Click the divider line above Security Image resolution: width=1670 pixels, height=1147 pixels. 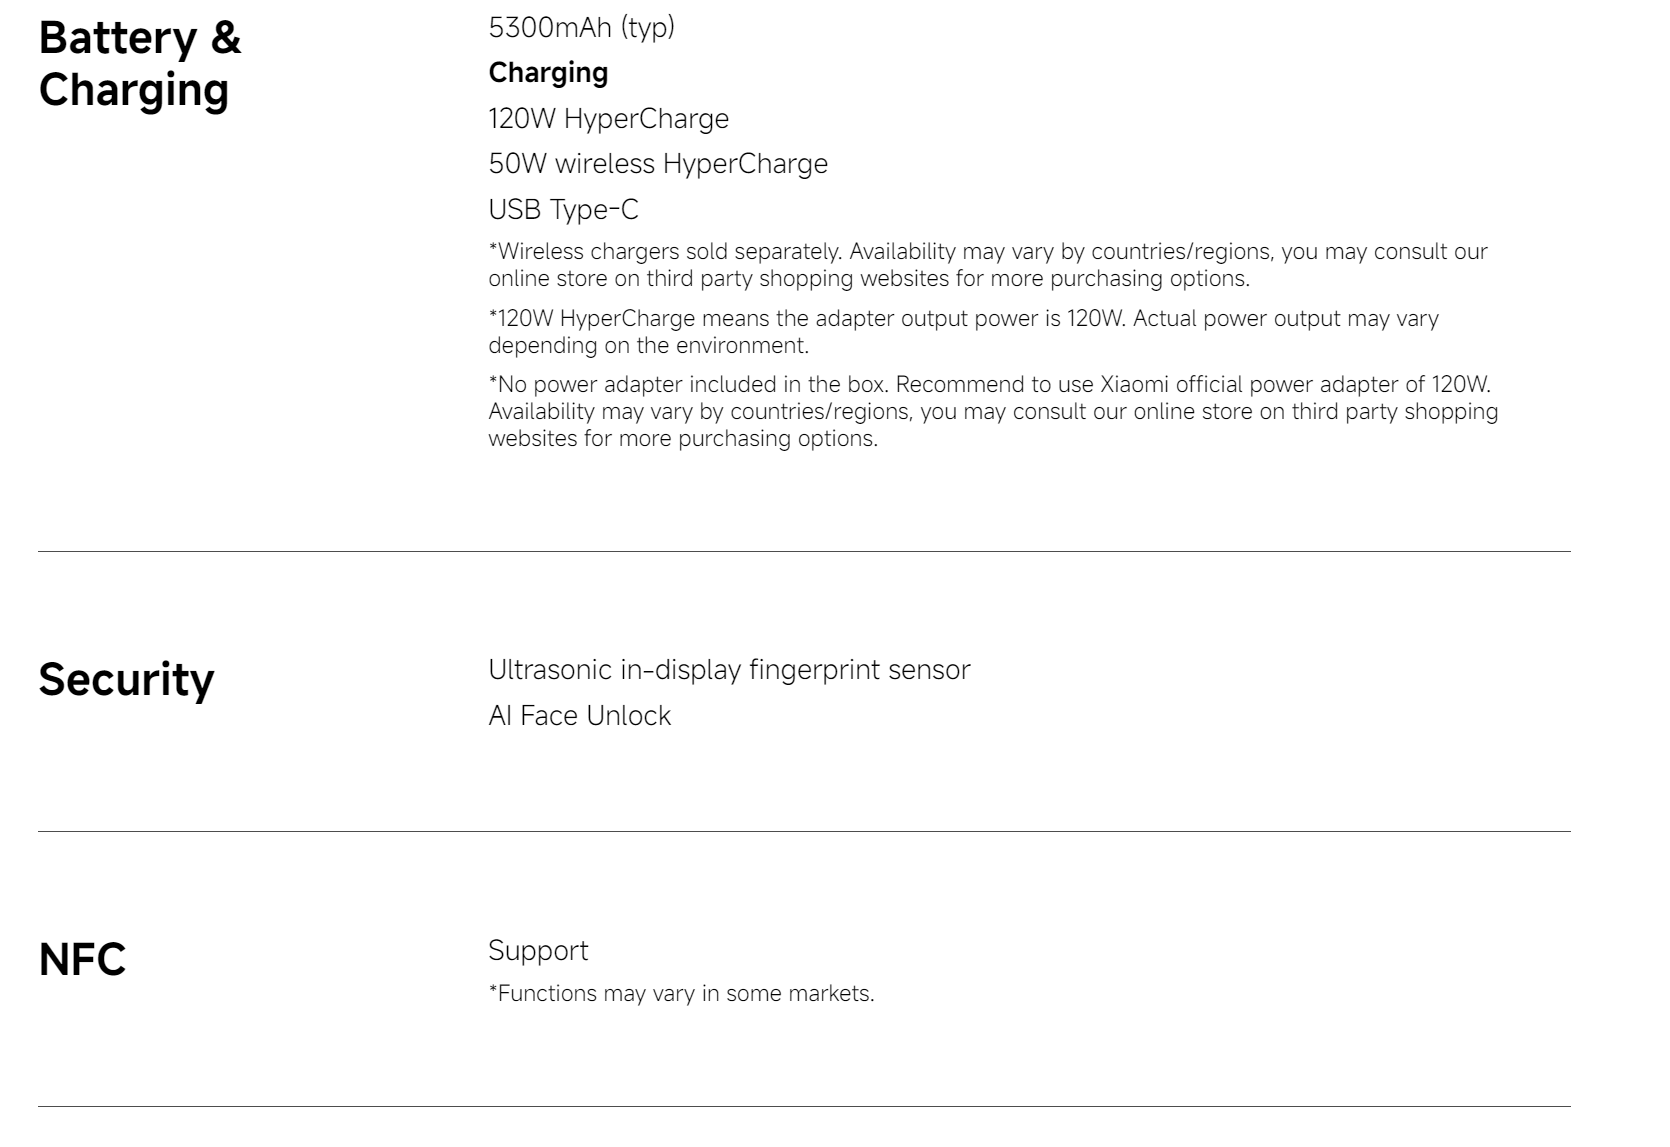[x=804, y=551]
